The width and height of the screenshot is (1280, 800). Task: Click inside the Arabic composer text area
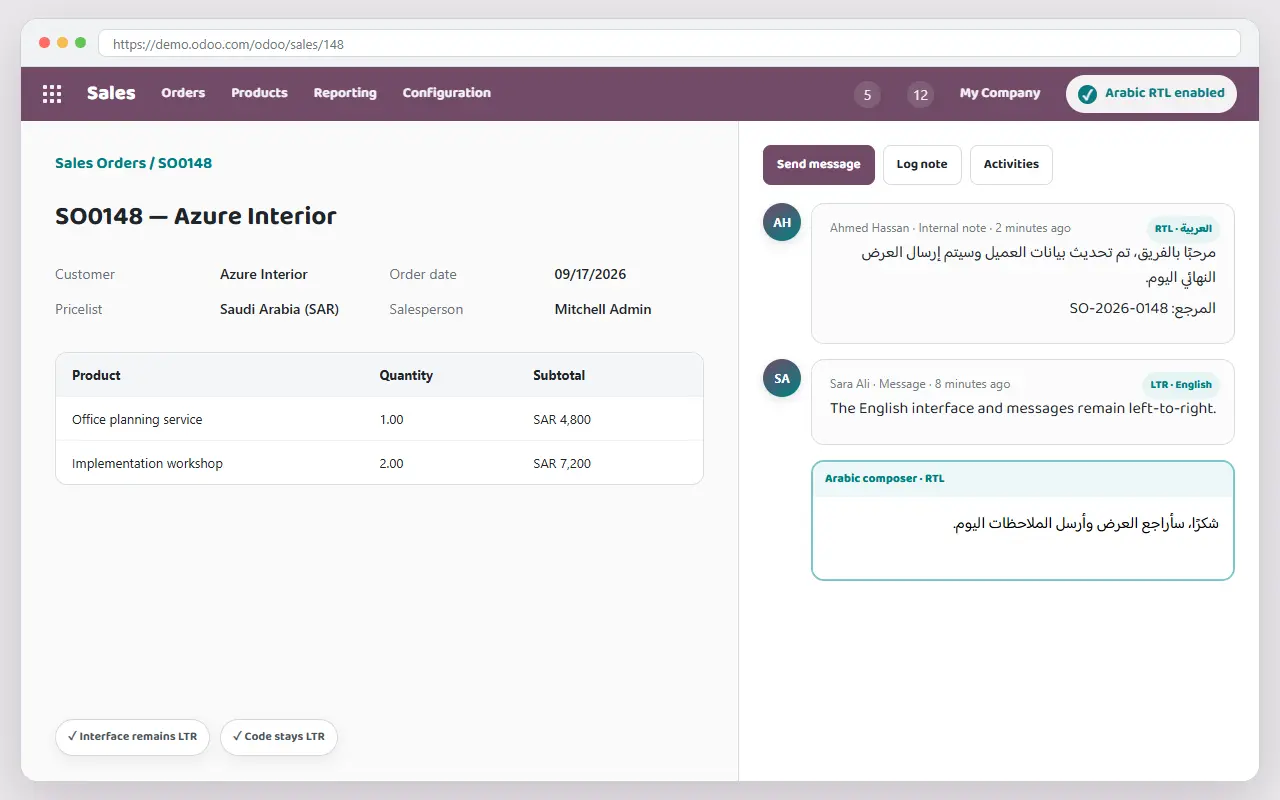click(1023, 537)
